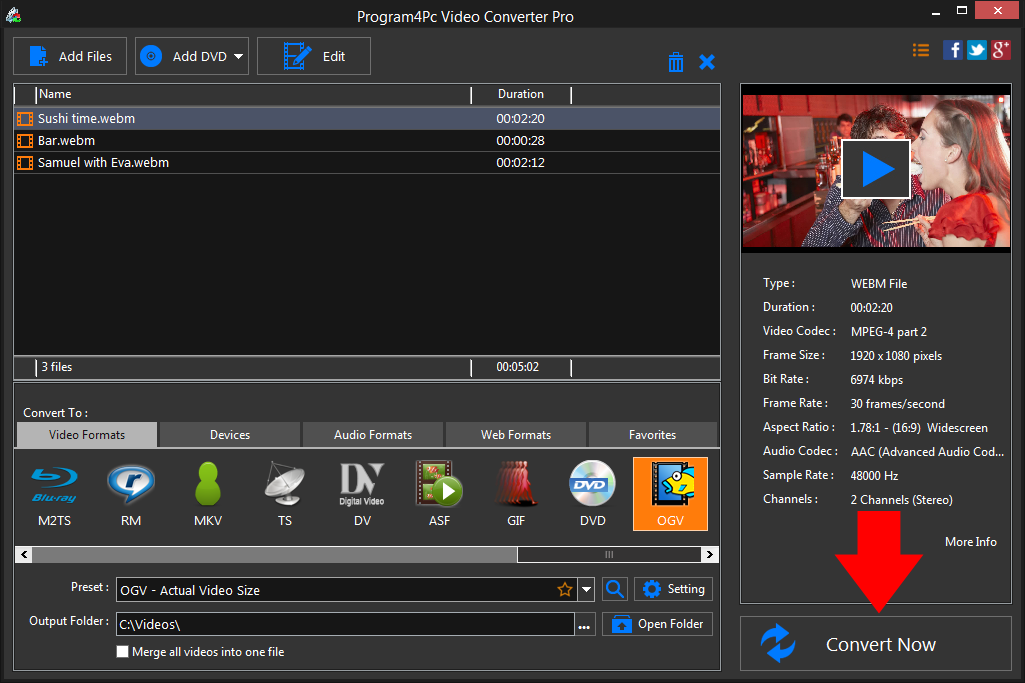Switch to the Devices tab
This screenshot has height=683, width=1025.
tap(229, 434)
